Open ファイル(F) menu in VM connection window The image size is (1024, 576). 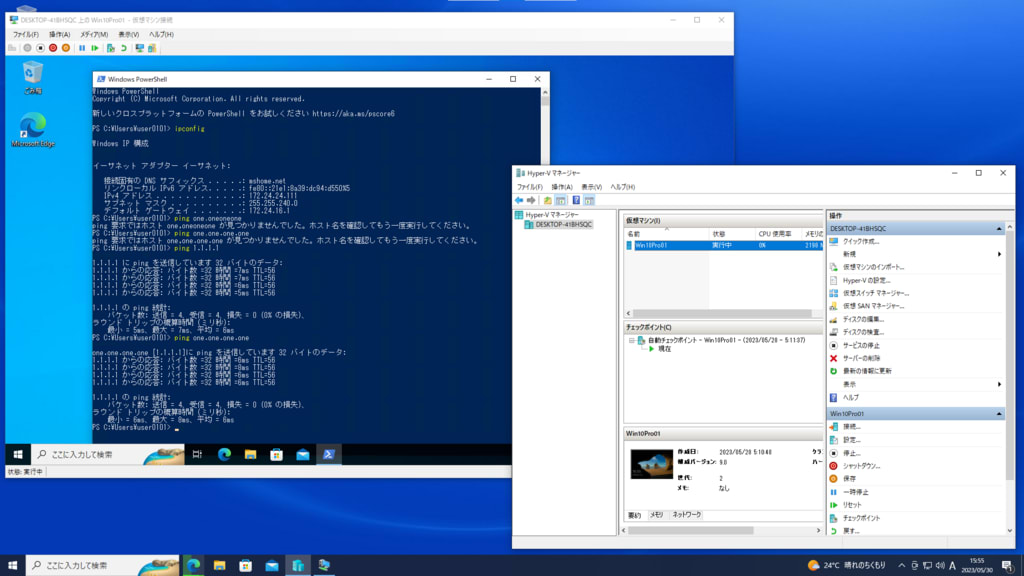25,35
